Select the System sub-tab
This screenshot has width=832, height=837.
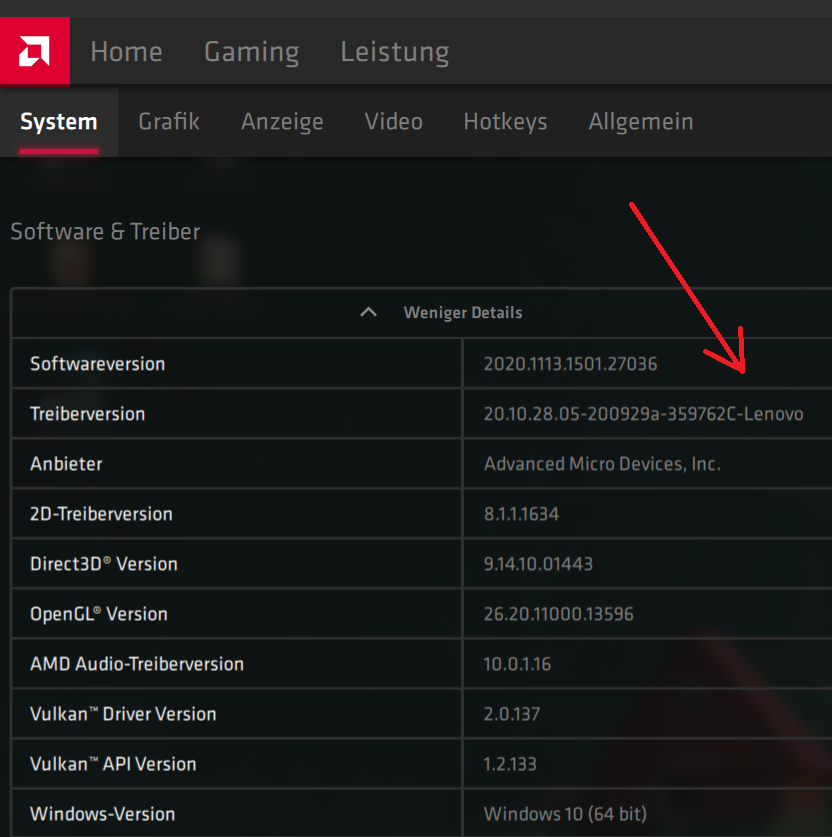pyautogui.click(x=59, y=122)
